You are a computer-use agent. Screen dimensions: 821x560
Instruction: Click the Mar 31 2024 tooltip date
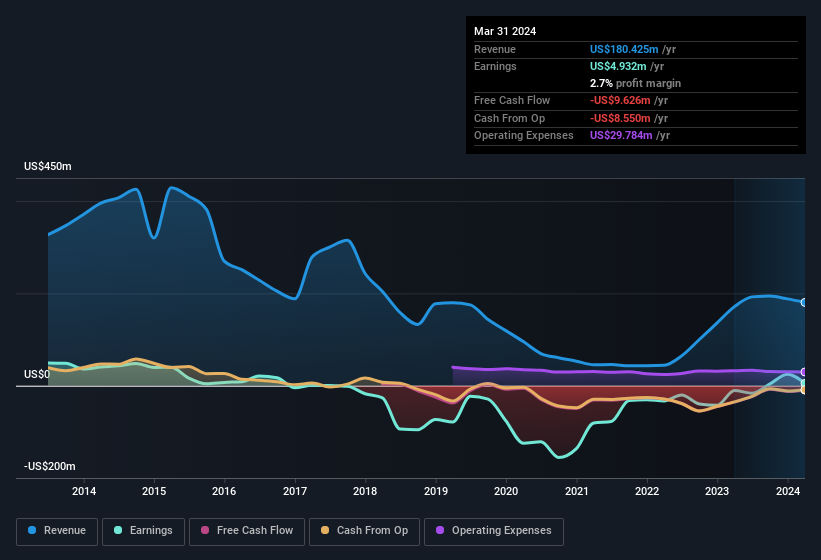coord(505,31)
